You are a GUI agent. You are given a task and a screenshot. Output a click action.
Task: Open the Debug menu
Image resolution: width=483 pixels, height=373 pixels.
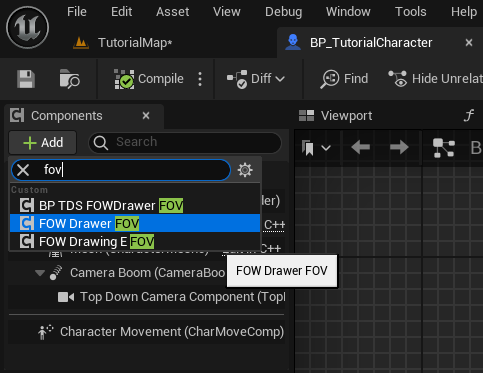click(284, 12)
